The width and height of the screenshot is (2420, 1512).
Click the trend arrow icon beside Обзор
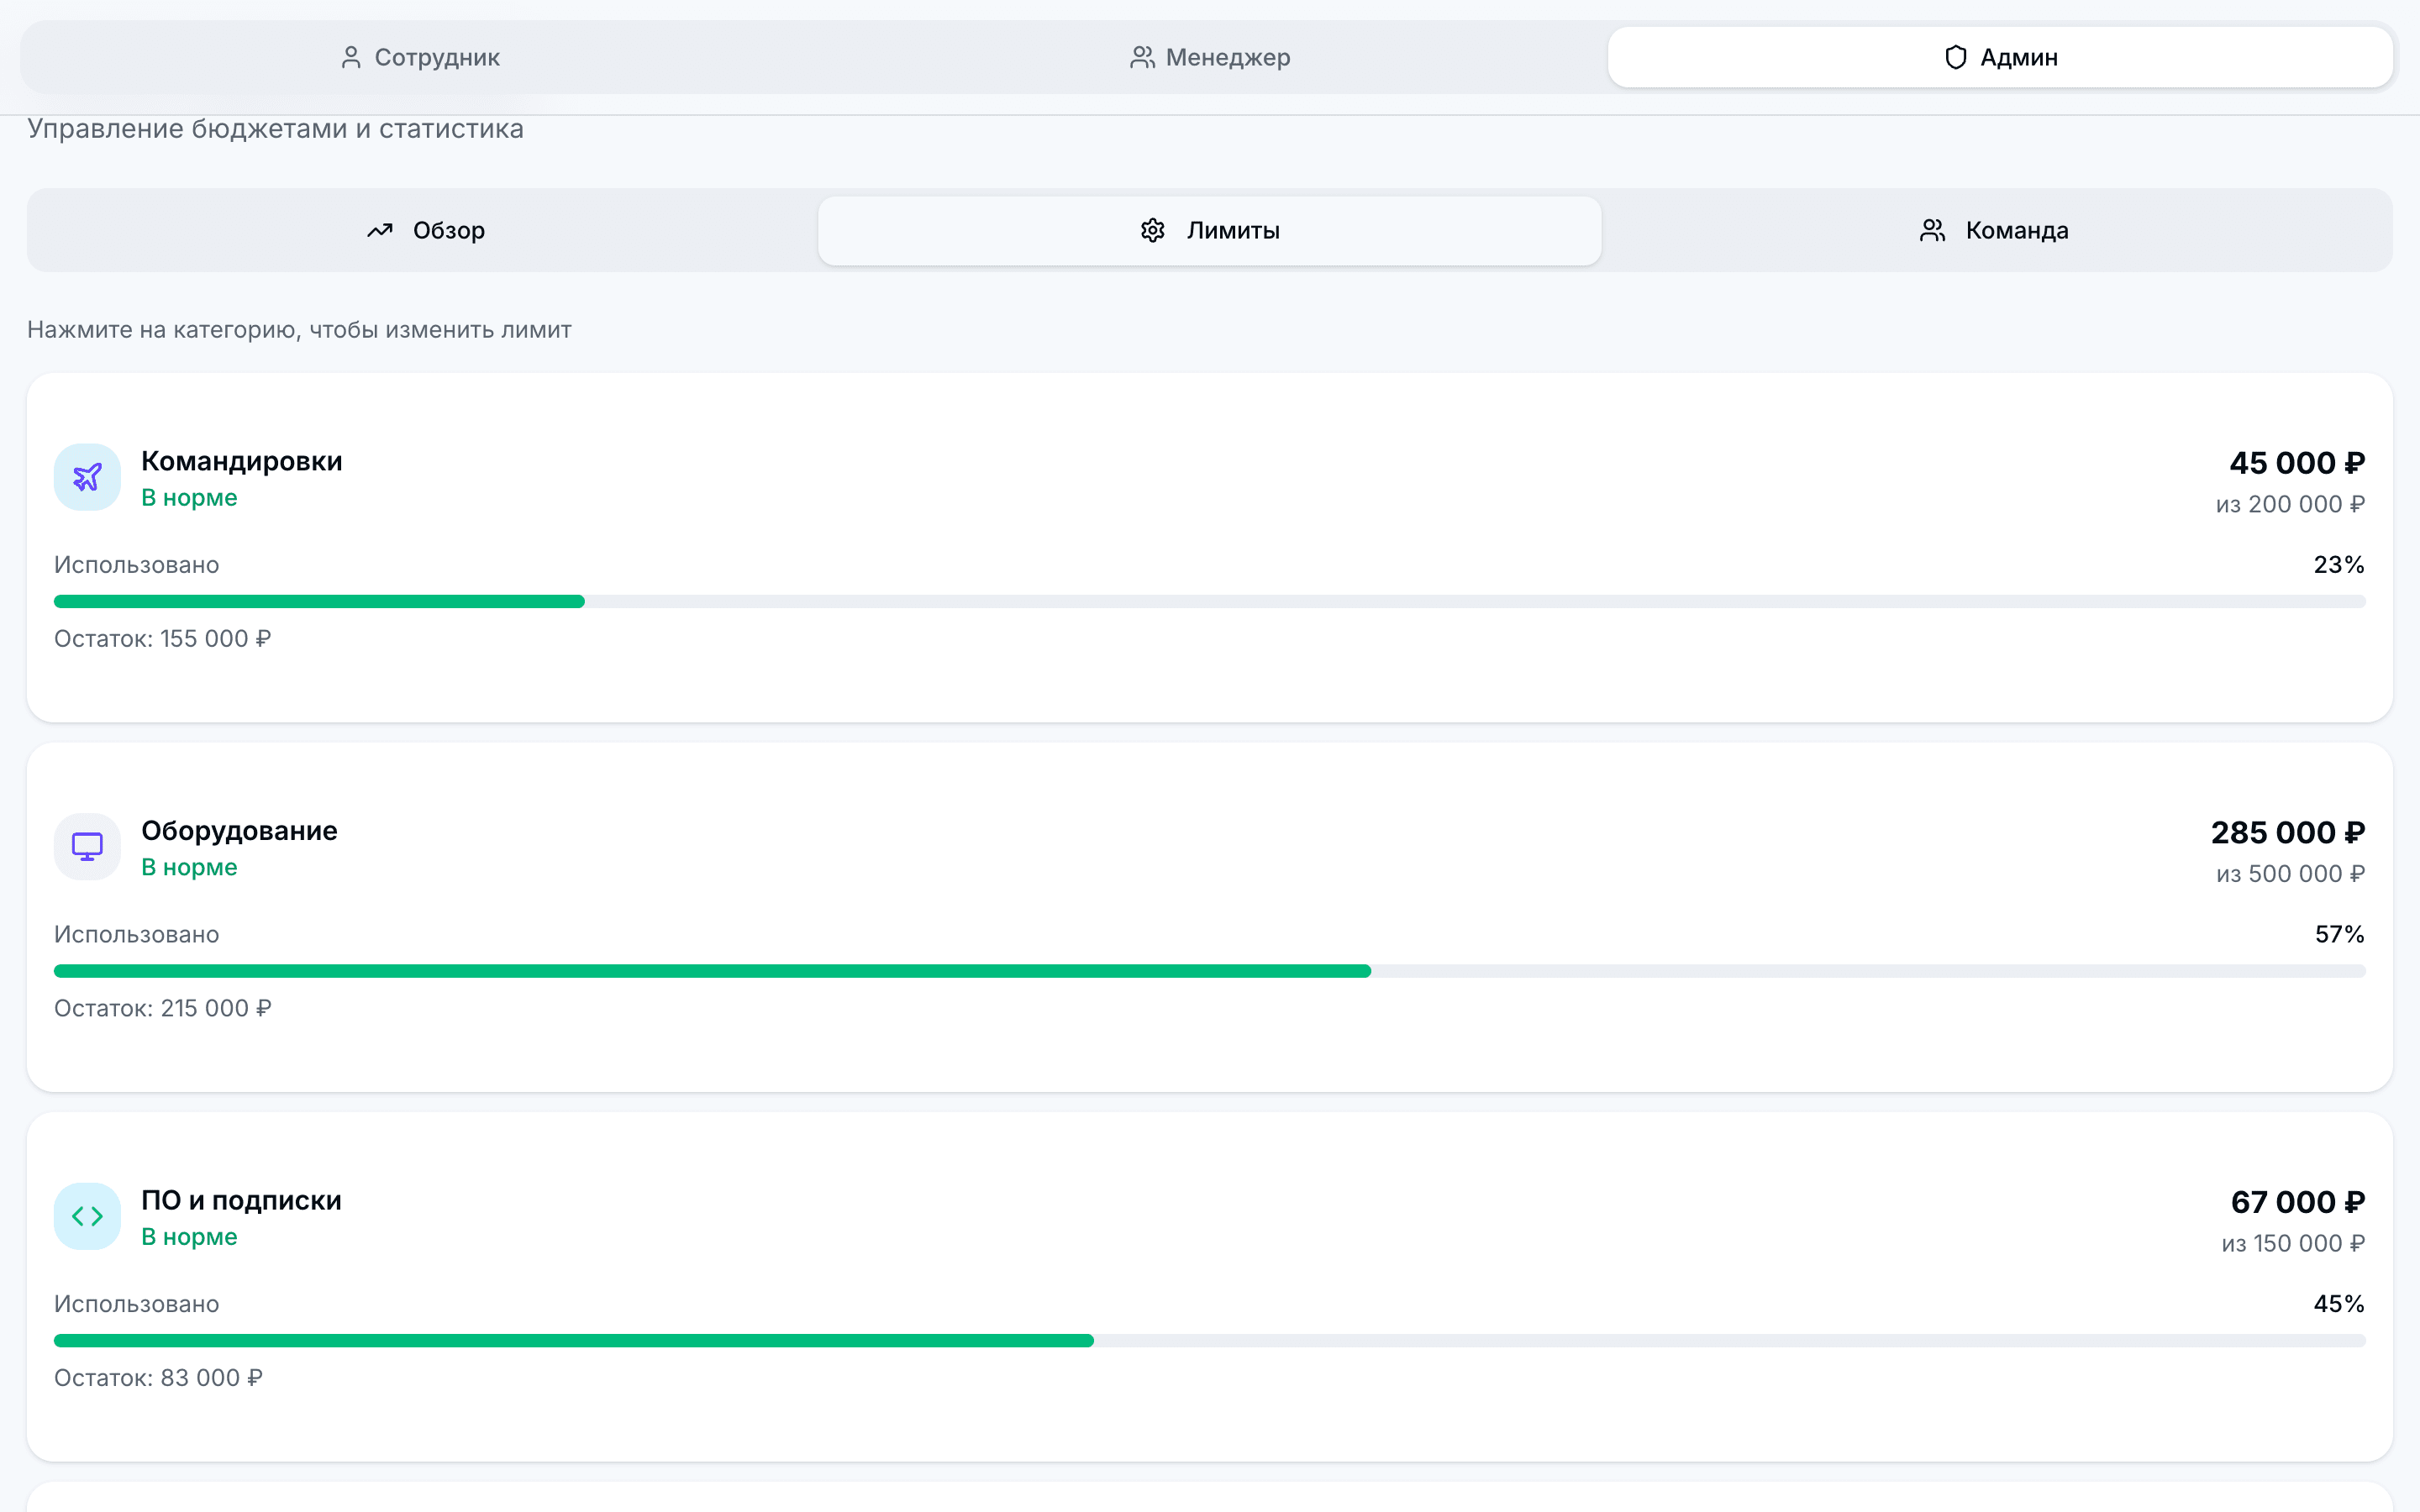click(380, 230)
